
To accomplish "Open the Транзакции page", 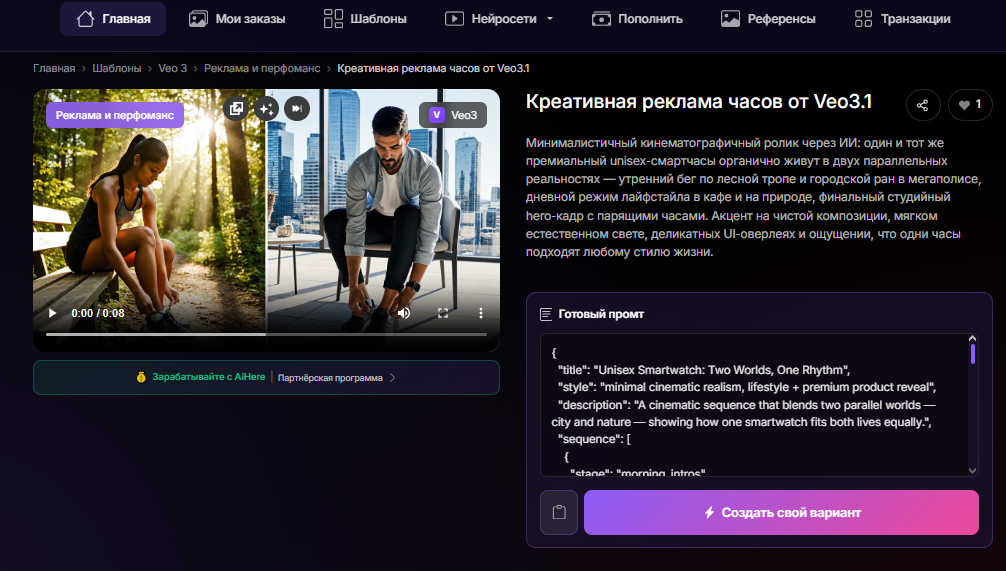I will (x=902, y=19).
